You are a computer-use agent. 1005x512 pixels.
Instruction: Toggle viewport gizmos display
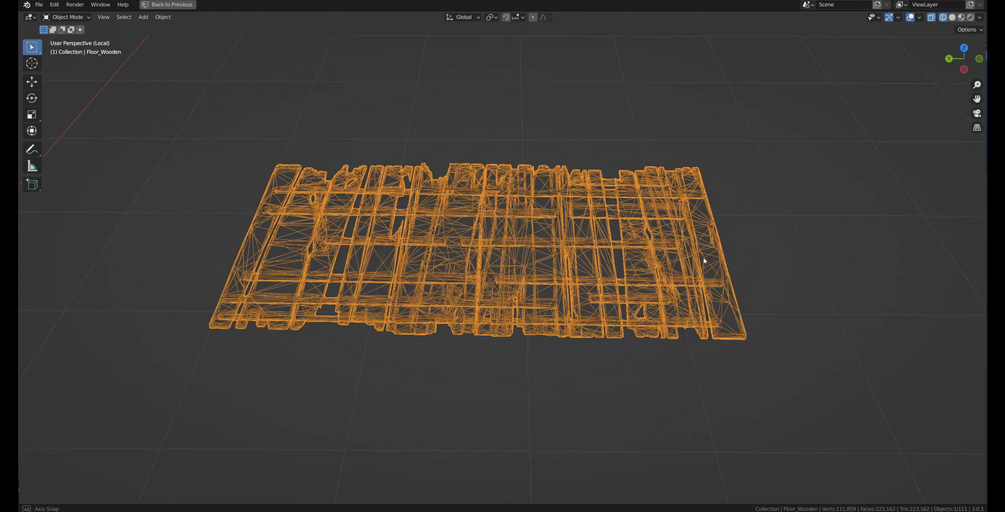click(889, 17)
